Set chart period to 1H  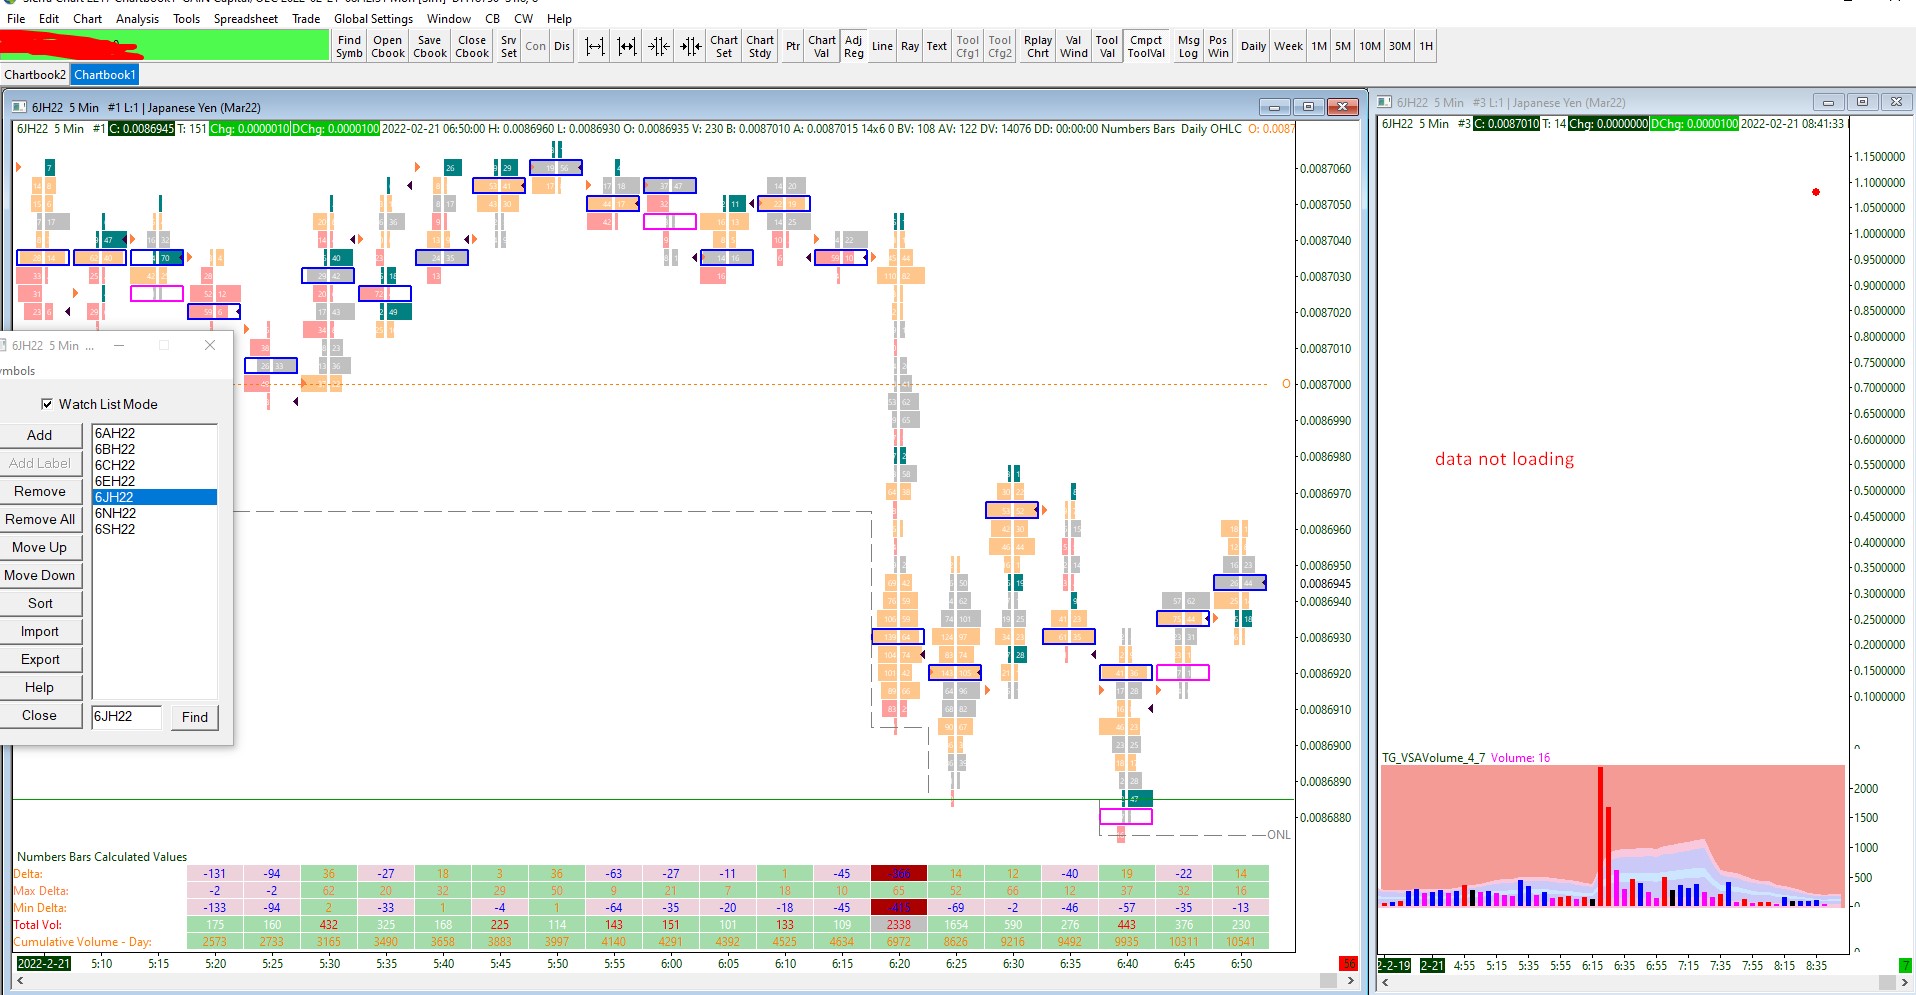tap(1426, 46)
